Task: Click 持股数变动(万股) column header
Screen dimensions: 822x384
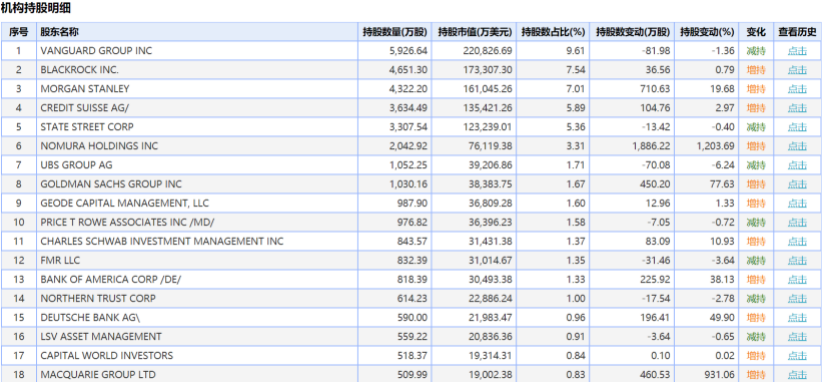Action: [x=633, y=32]
